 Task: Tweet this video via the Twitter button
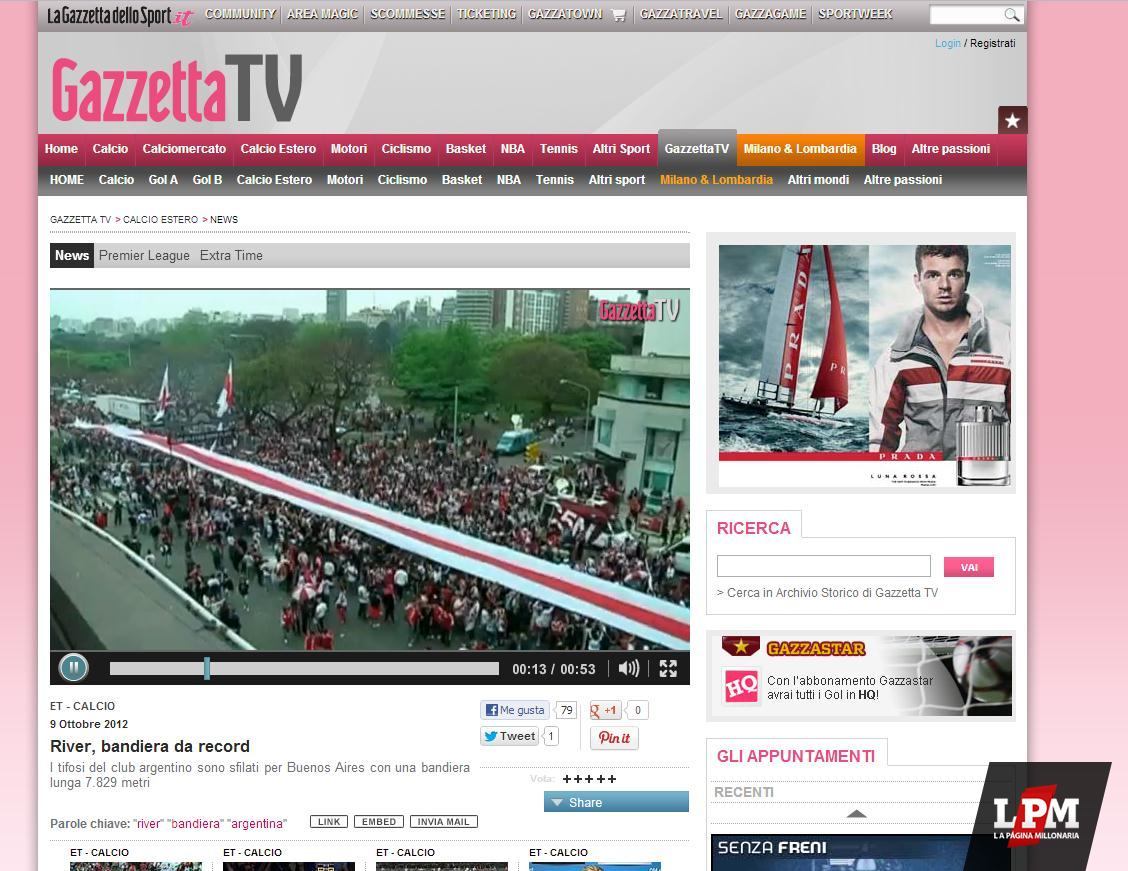click(509, 736)
